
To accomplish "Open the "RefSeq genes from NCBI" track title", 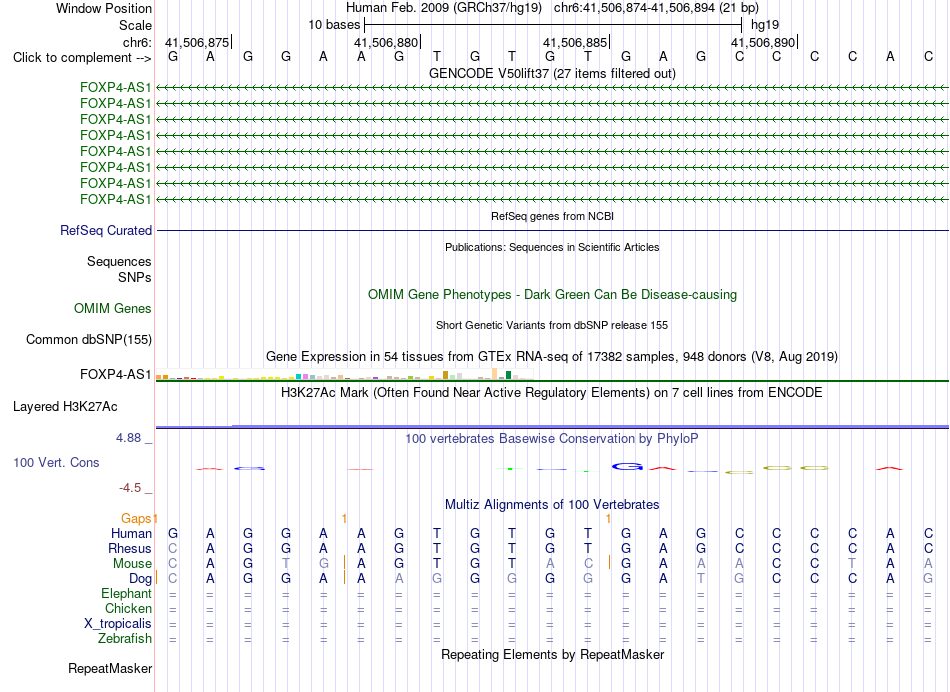I will (x=552, y=216).
